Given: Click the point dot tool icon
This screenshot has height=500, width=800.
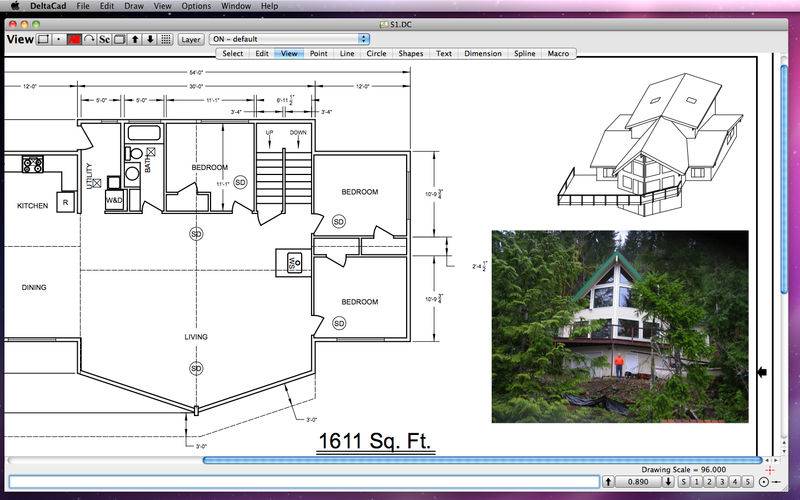Looking at the screenshot, I should 59,39.
